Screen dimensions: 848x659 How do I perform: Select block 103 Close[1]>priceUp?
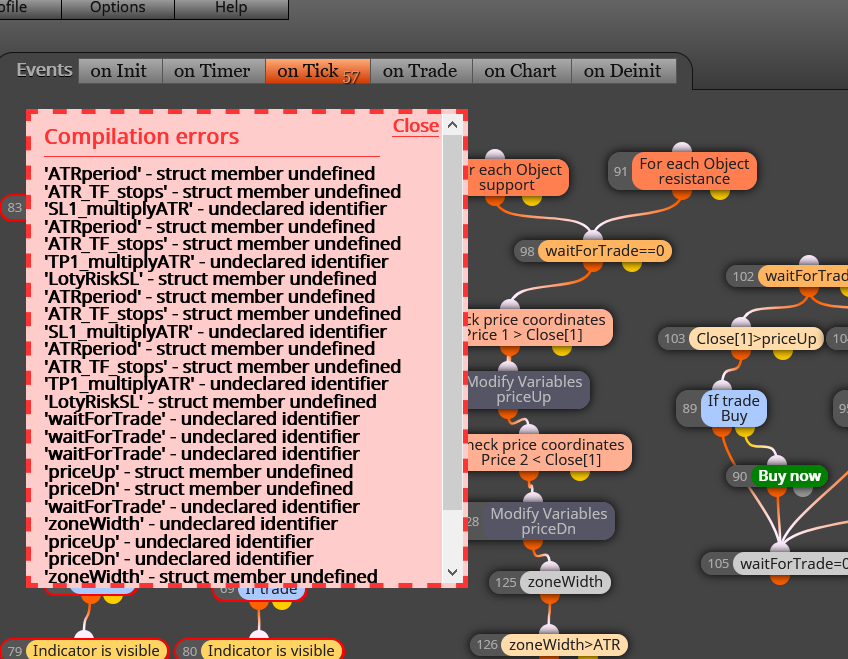[756, 339]
